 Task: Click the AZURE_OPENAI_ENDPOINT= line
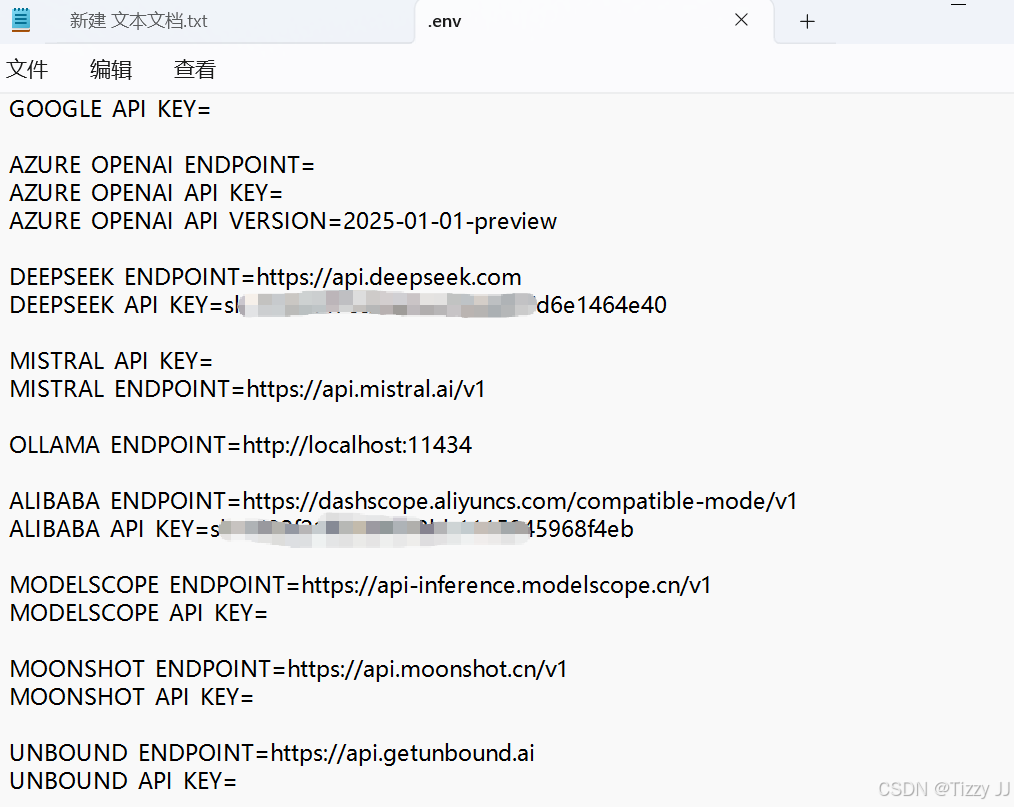coord(162,166)
